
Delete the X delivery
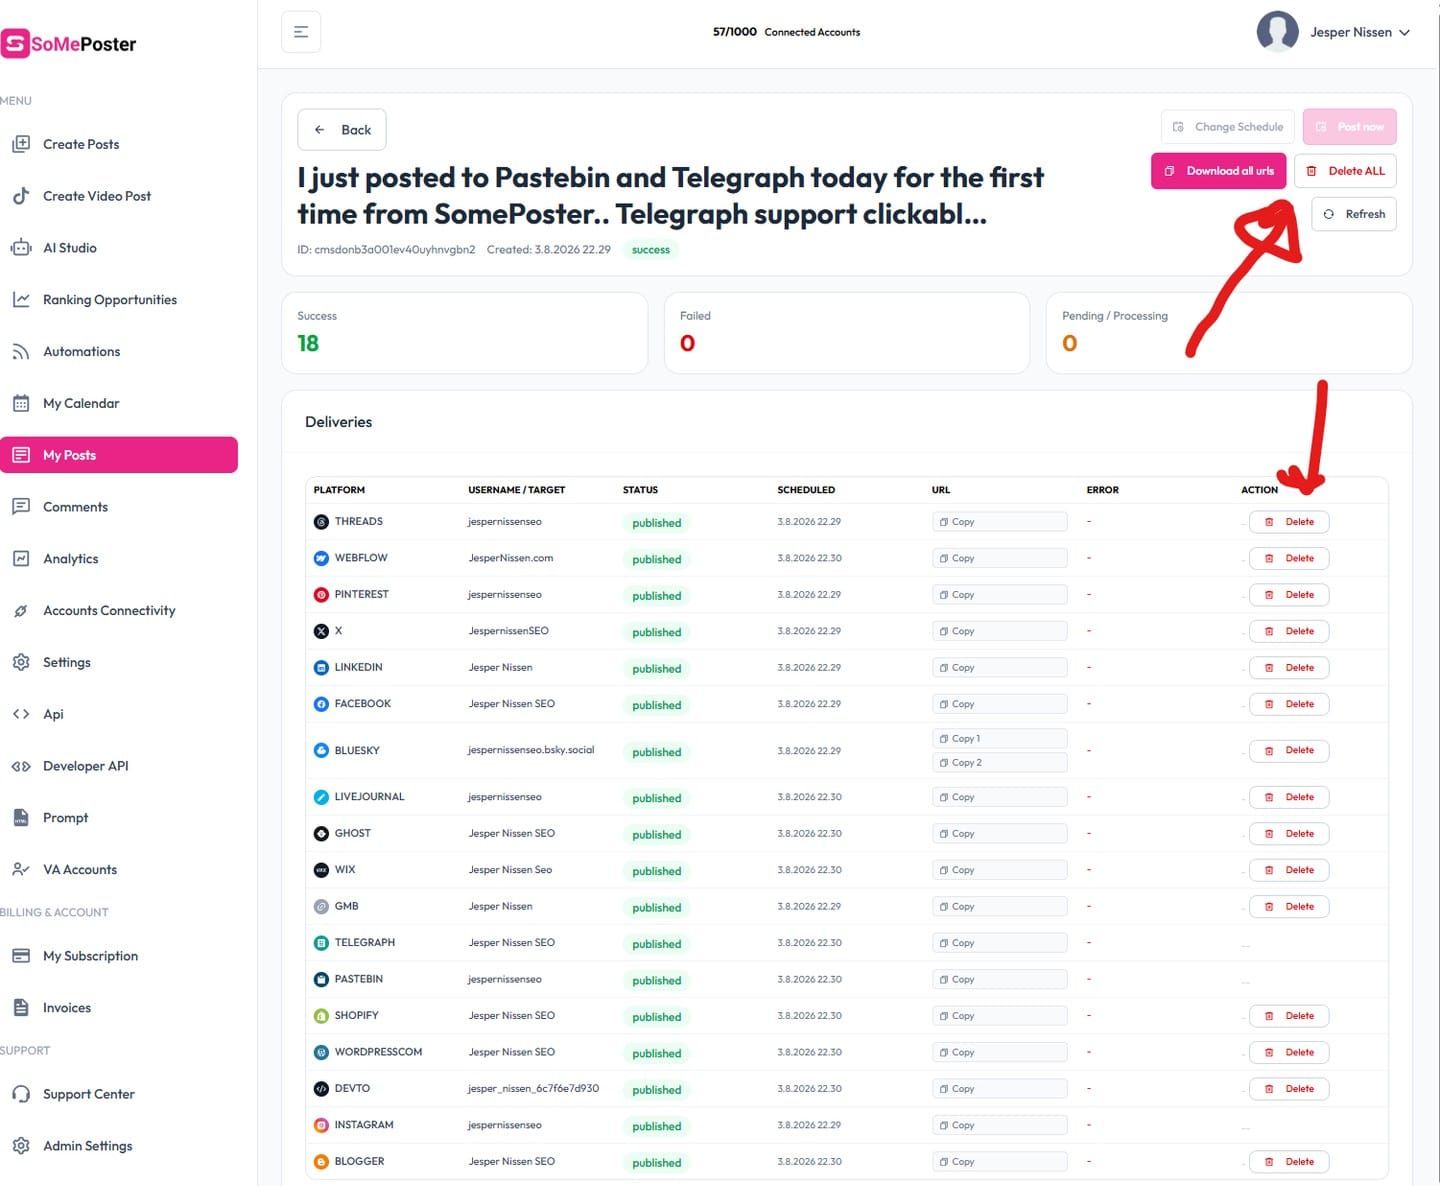click(1289, 631)
